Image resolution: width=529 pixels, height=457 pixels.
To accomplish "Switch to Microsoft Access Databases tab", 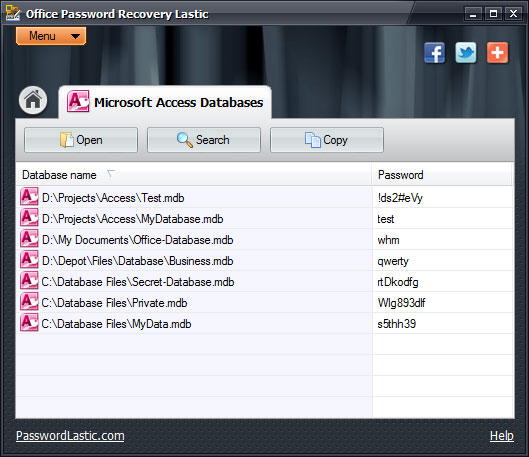I will coord(165,102).
